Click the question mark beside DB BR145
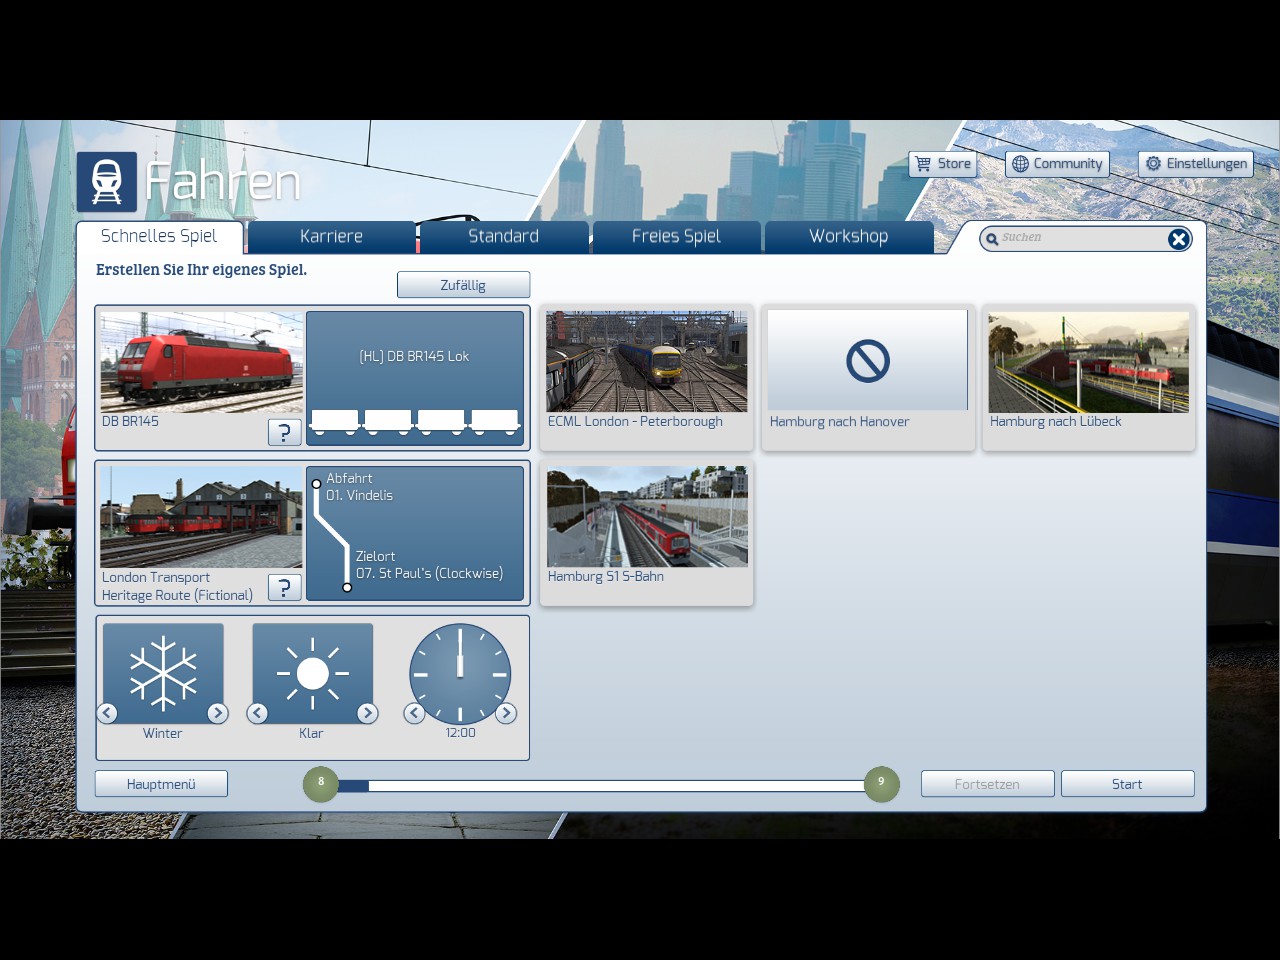 [x=284, y=432]
